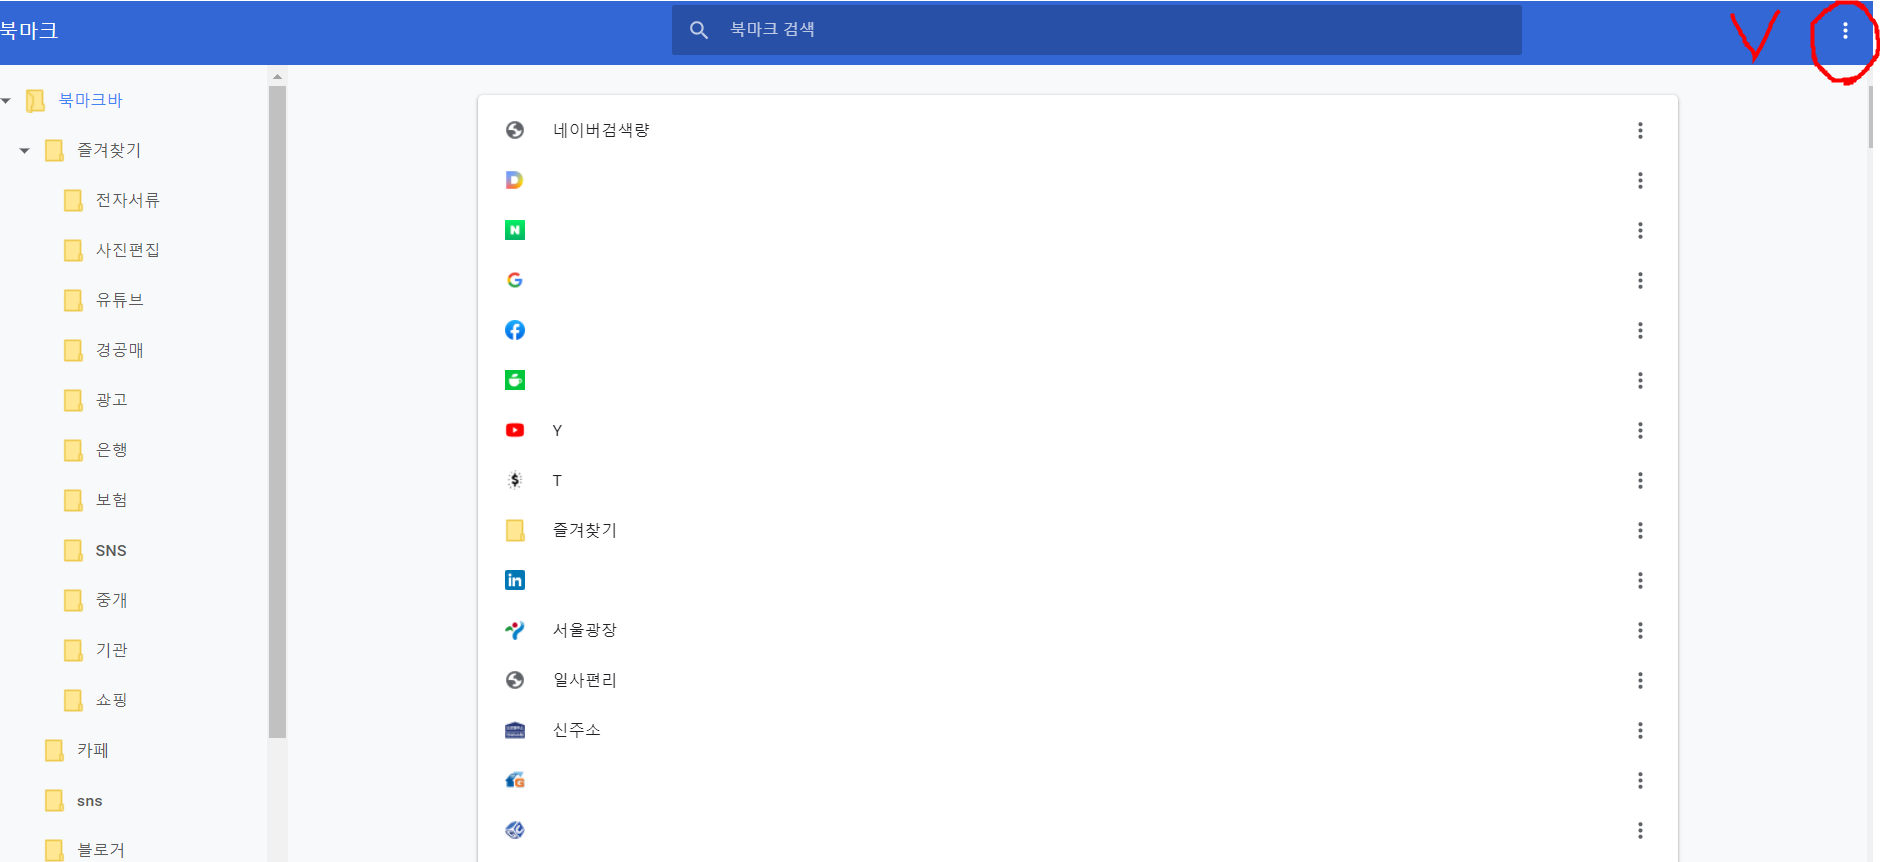Open more actions for 네이버검색량
1880x862 pixels.
tap(1640, 130)
